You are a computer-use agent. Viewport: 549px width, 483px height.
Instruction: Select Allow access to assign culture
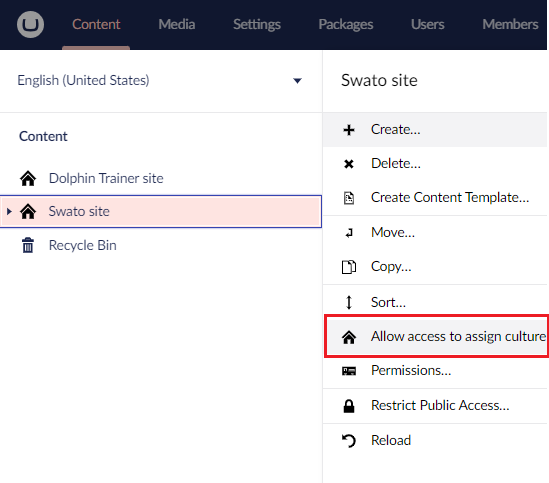pyautogui.click(x=436, y=337)
